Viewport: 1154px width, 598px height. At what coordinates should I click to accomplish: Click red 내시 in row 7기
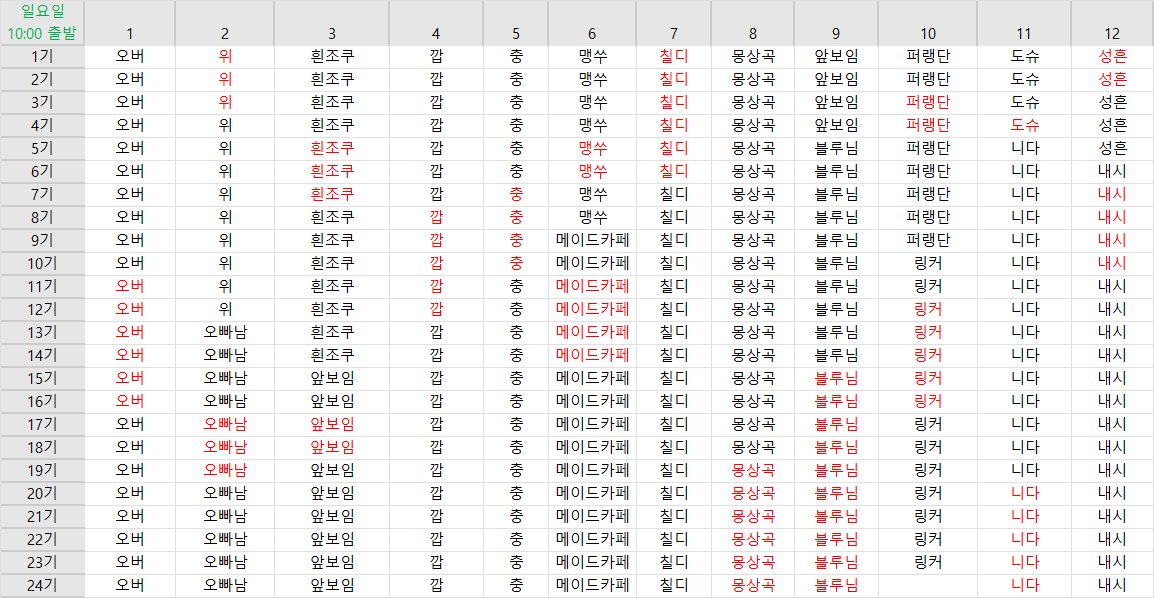[1112, 194]
